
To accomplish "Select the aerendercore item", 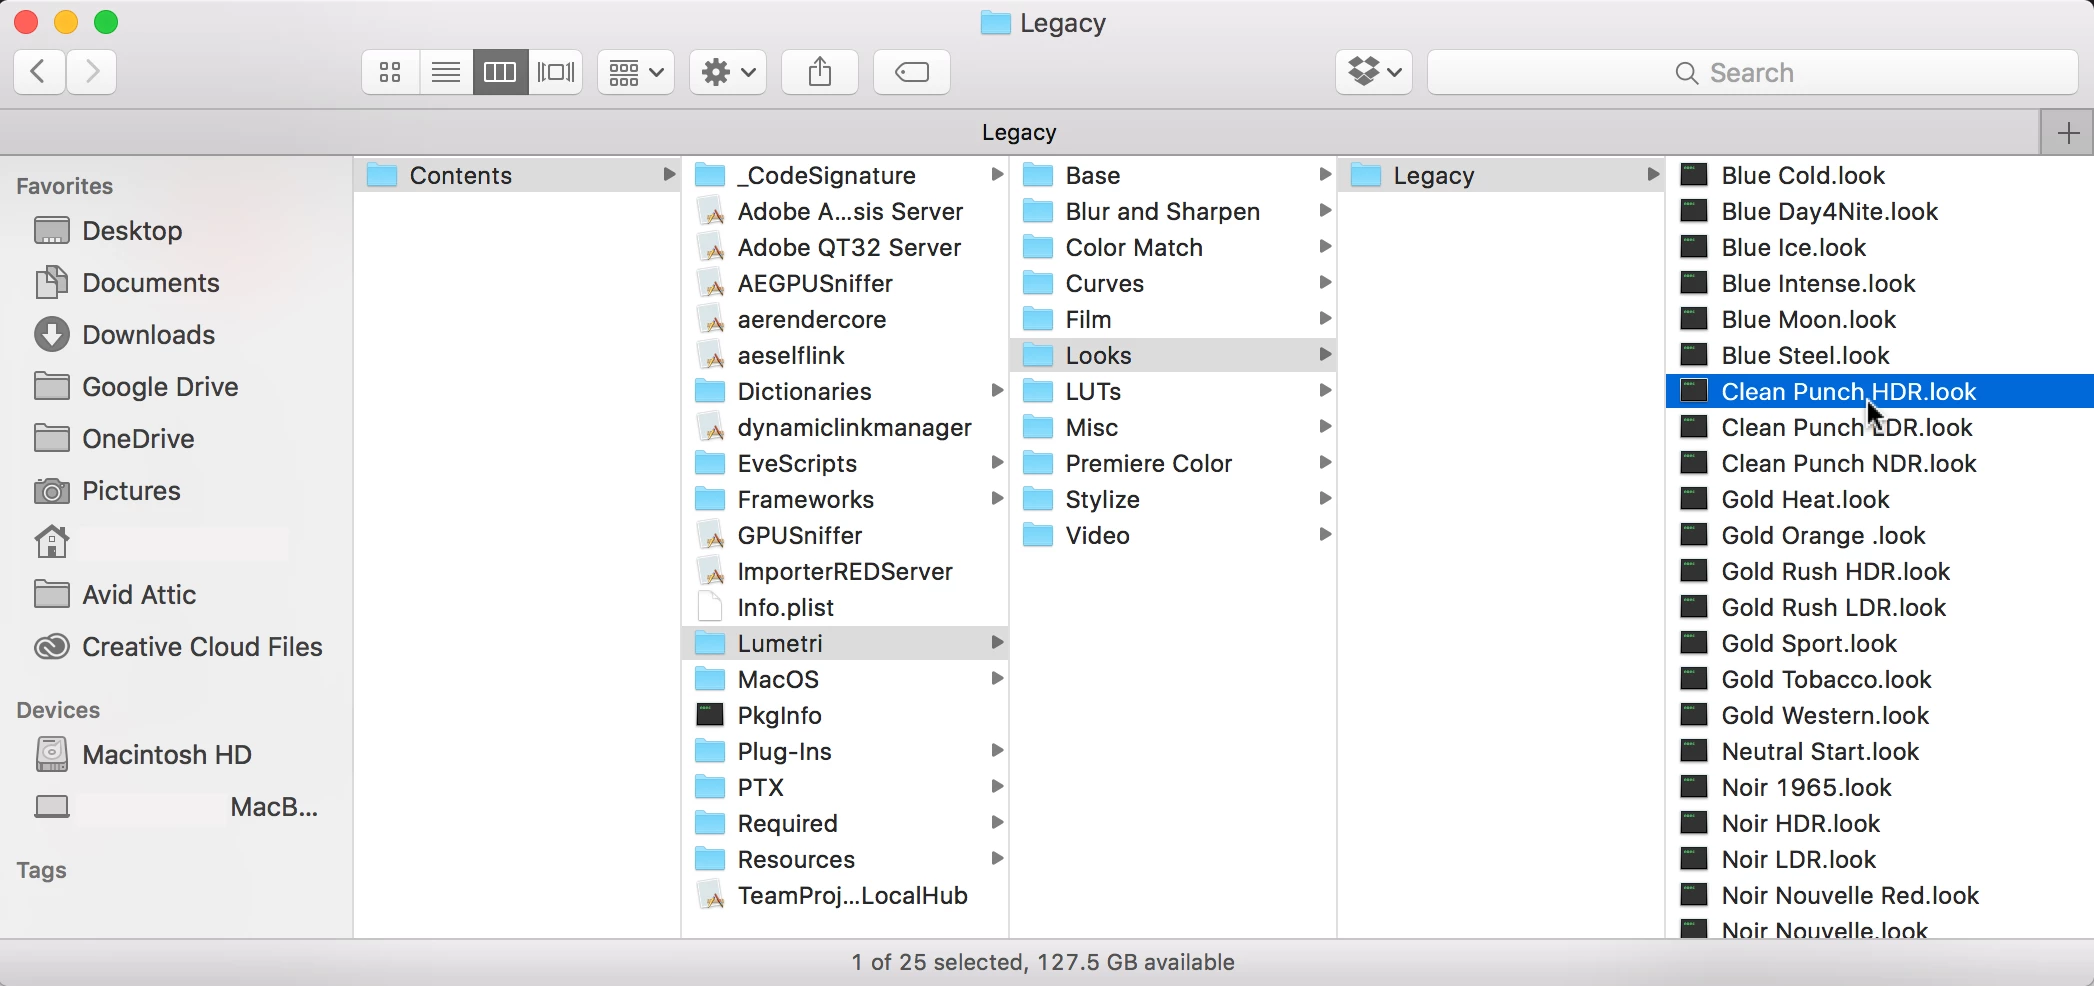I will [x=846, y=319].
